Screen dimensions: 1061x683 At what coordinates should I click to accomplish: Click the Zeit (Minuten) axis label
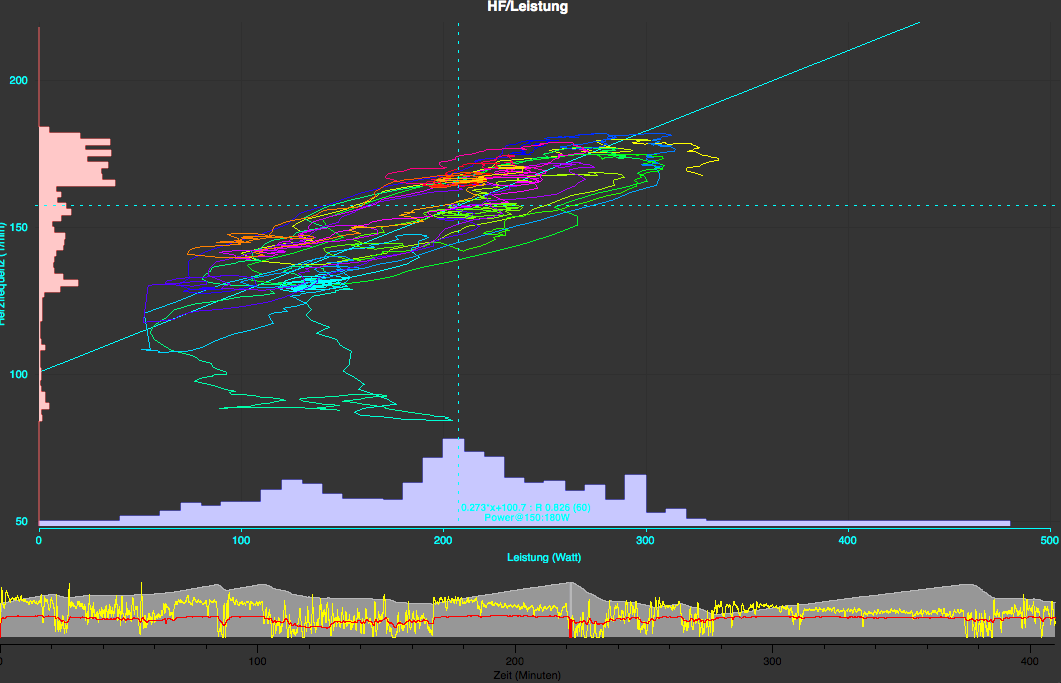(x=526, y=675)
